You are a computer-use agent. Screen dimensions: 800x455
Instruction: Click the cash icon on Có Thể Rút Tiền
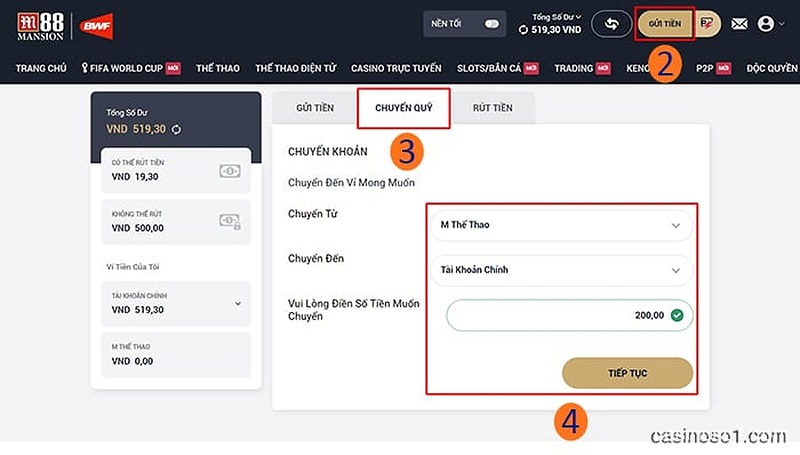[x=229, y=171]
